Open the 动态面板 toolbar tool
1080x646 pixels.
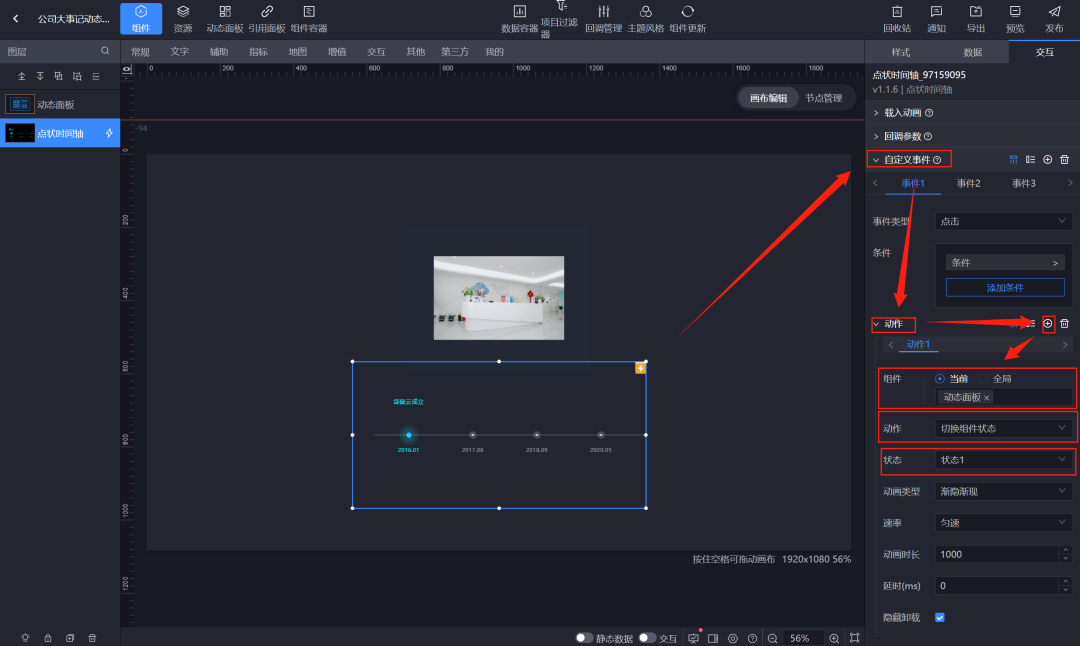225,18
